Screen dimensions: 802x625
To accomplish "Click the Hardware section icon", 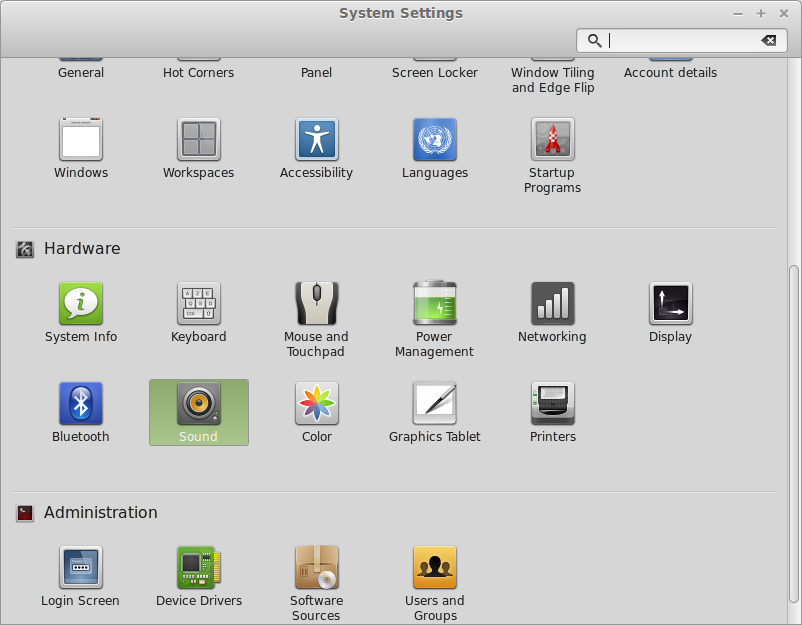I will click(x=25, y=249).
